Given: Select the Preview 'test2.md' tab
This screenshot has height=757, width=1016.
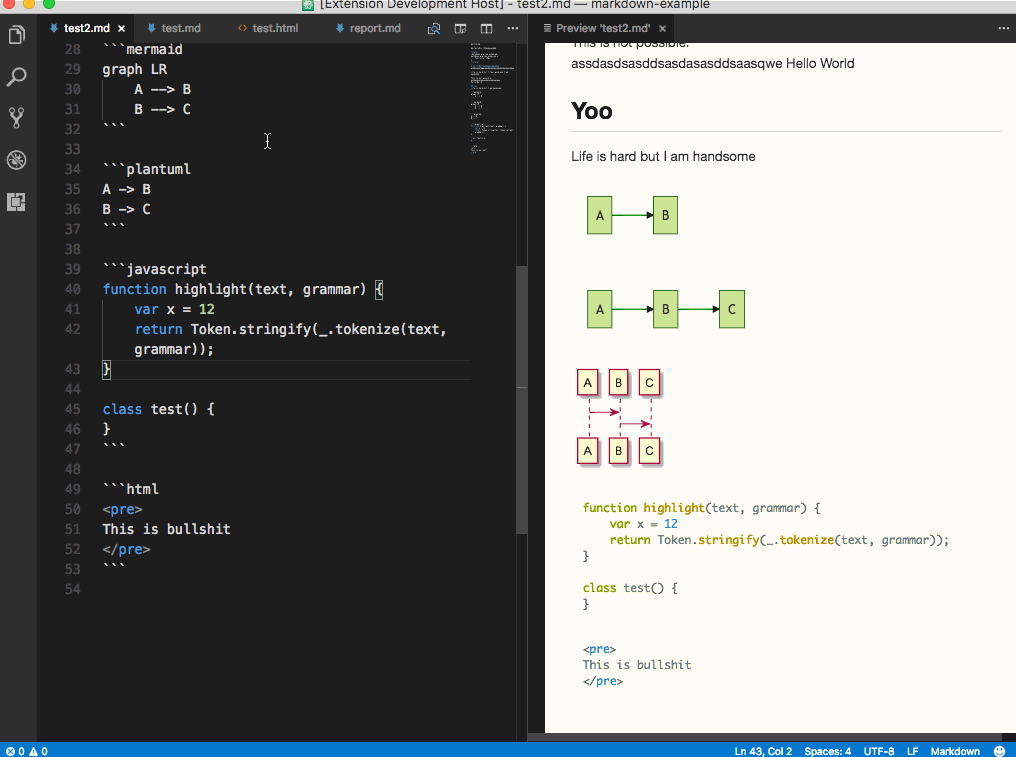Looking at the screenshot, I should pyautogui.click(x=603, y=29).
